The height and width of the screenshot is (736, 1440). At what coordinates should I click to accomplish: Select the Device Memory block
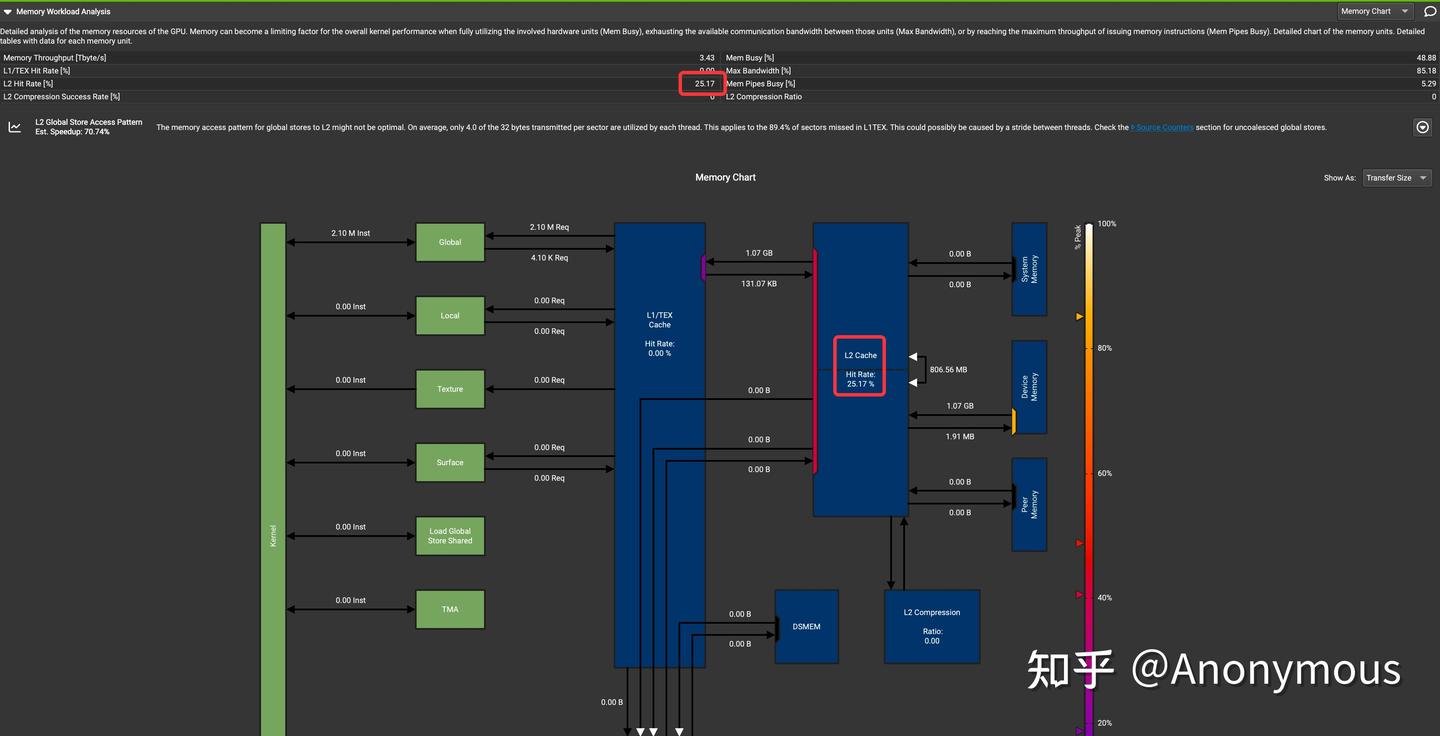(1029, 386)
